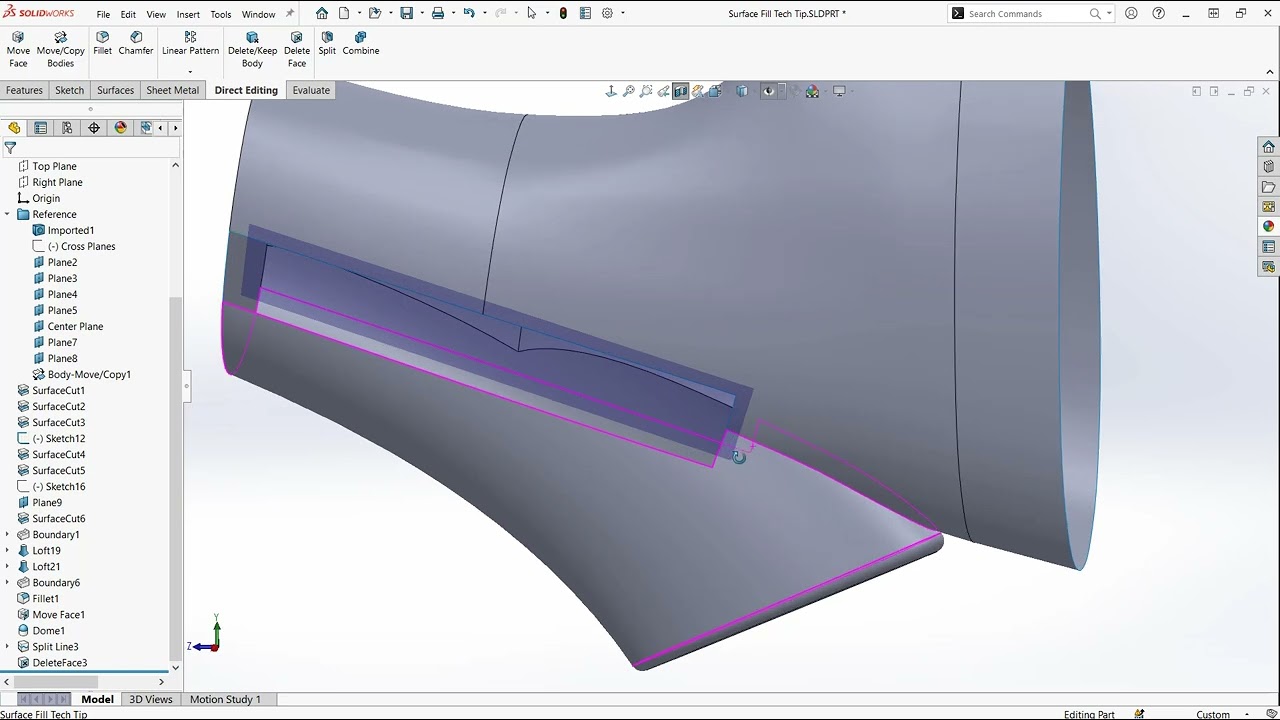Open the Insert menu
The width and height of the screenshot is (1280, 720).
pyautogui.click(x=188, y=14)
